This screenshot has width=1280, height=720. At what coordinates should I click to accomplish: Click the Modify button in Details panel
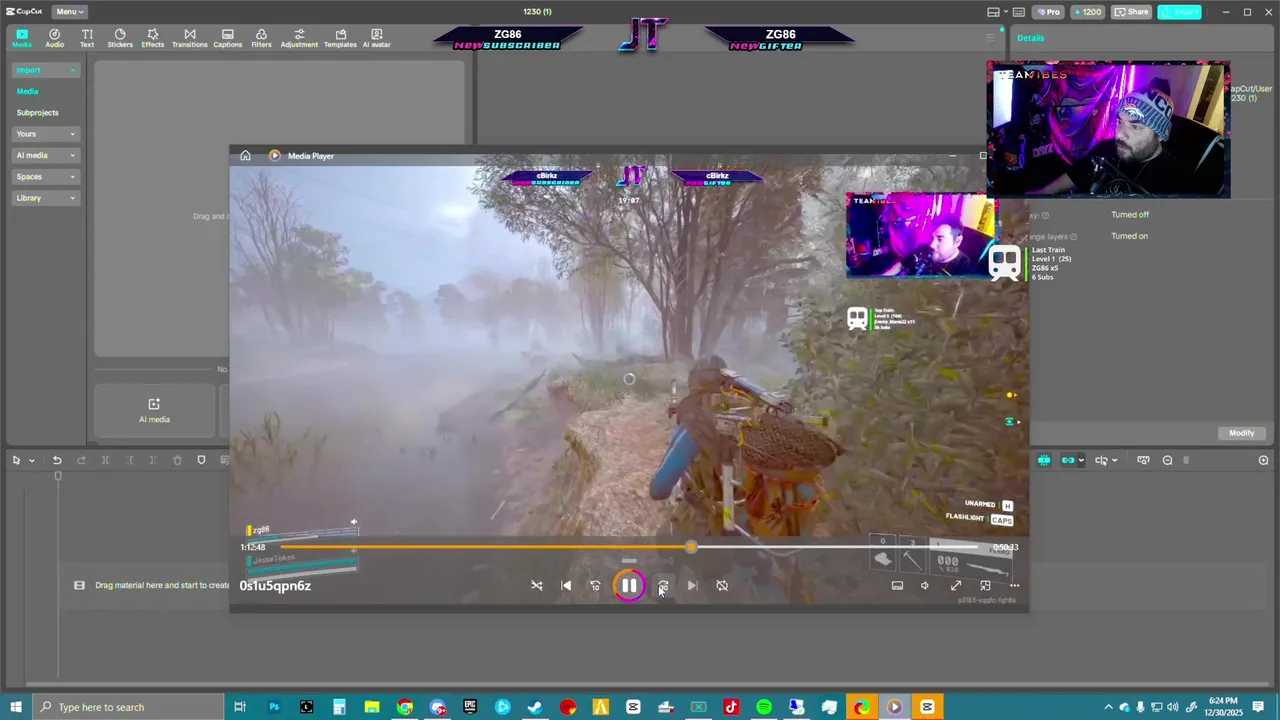point(1241,433)
